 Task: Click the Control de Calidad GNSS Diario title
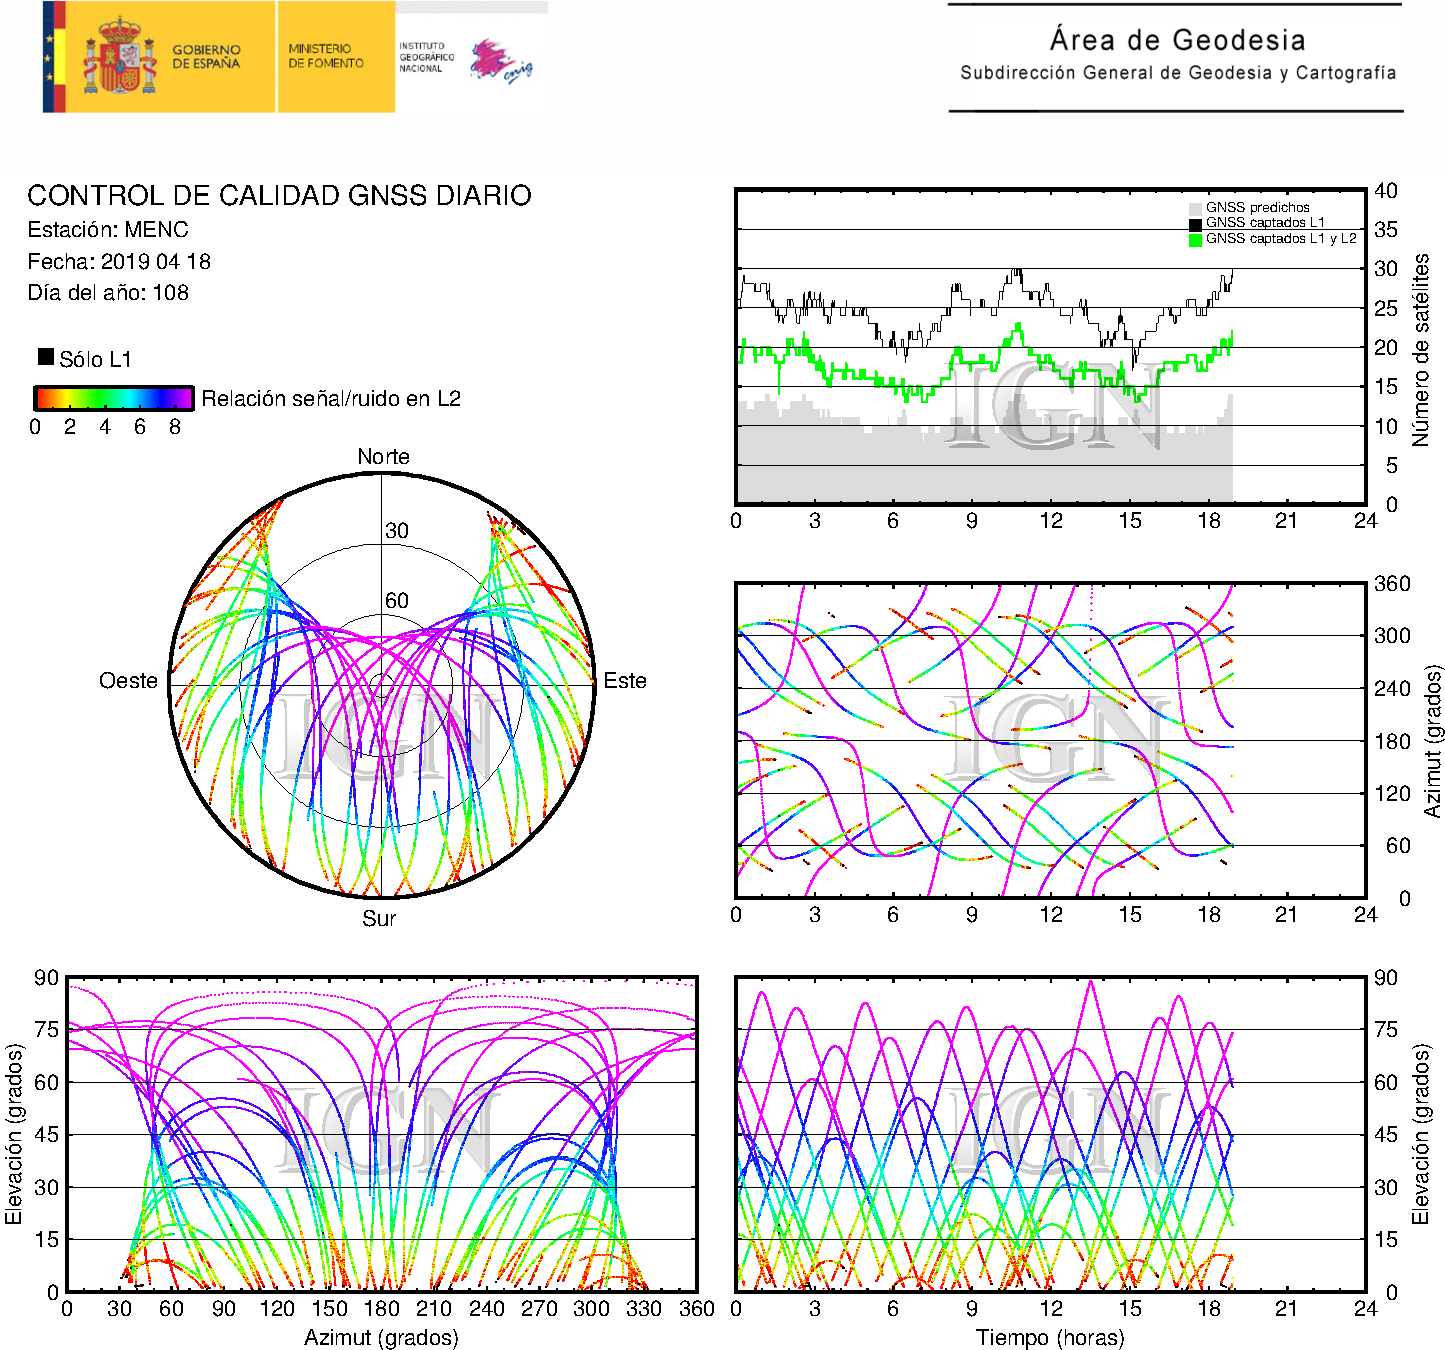[x=279, y=195]
